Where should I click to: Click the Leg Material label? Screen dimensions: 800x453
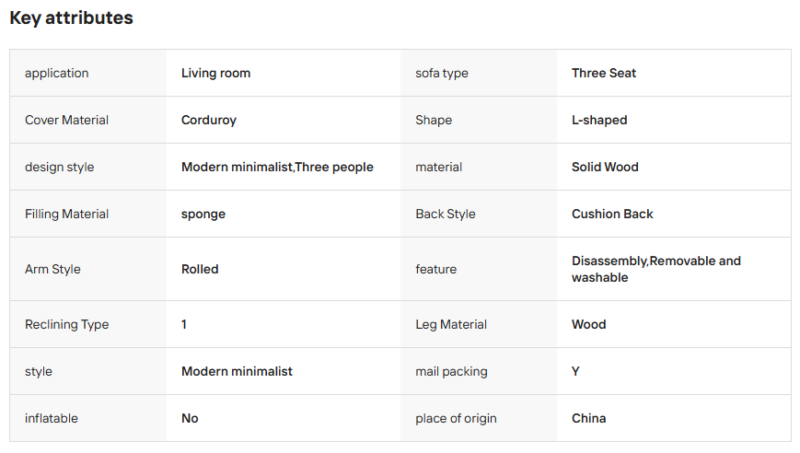click(451, 324)
